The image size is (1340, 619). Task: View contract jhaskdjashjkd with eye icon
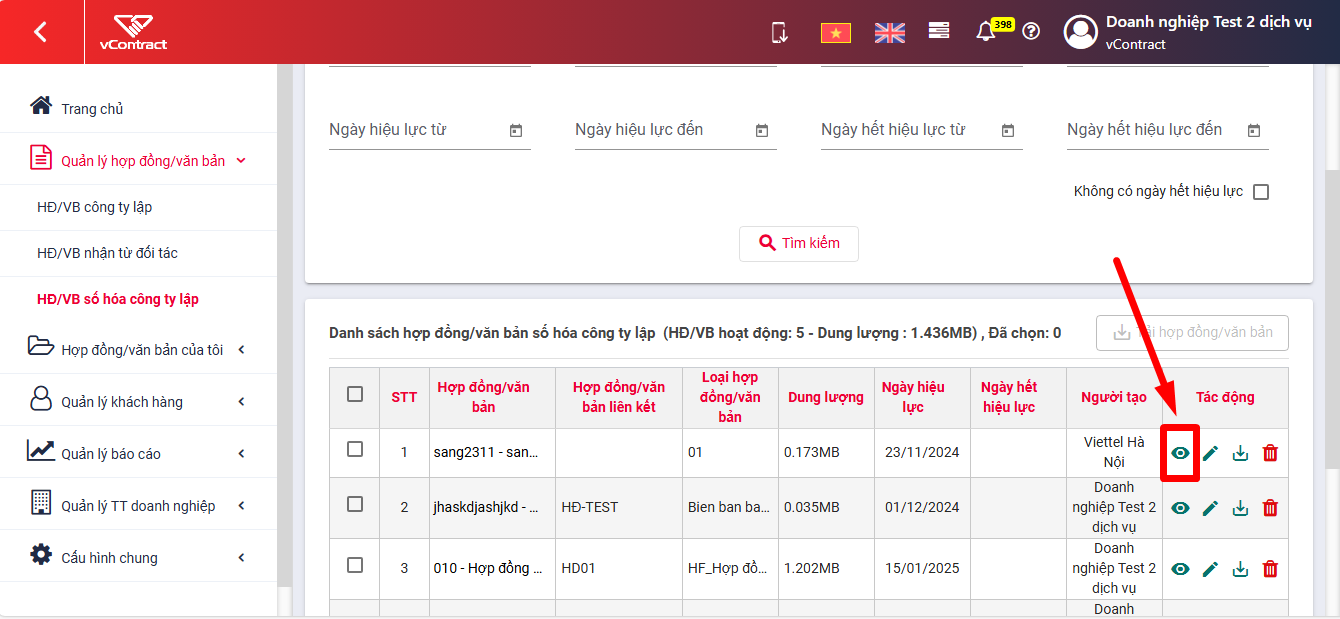(1181, 508)
